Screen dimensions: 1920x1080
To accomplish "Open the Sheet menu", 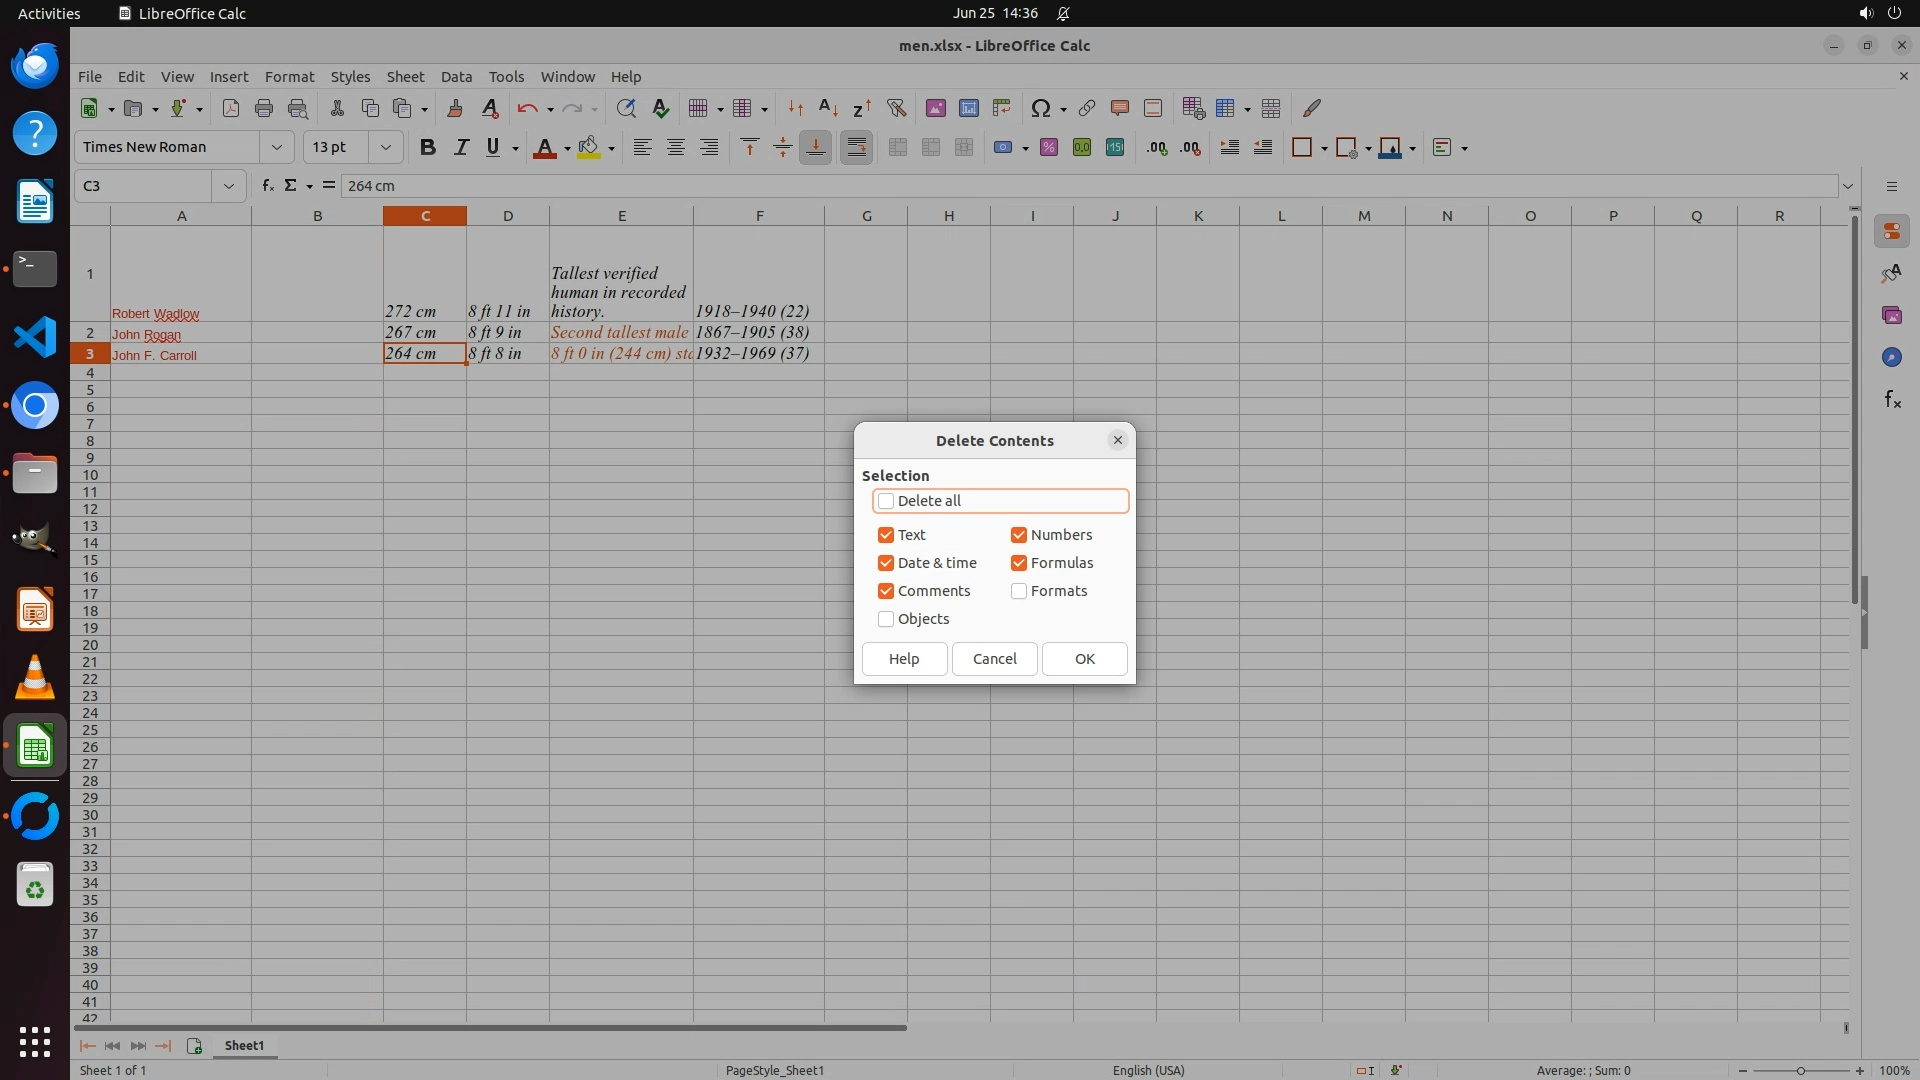I will pos(405,76).
